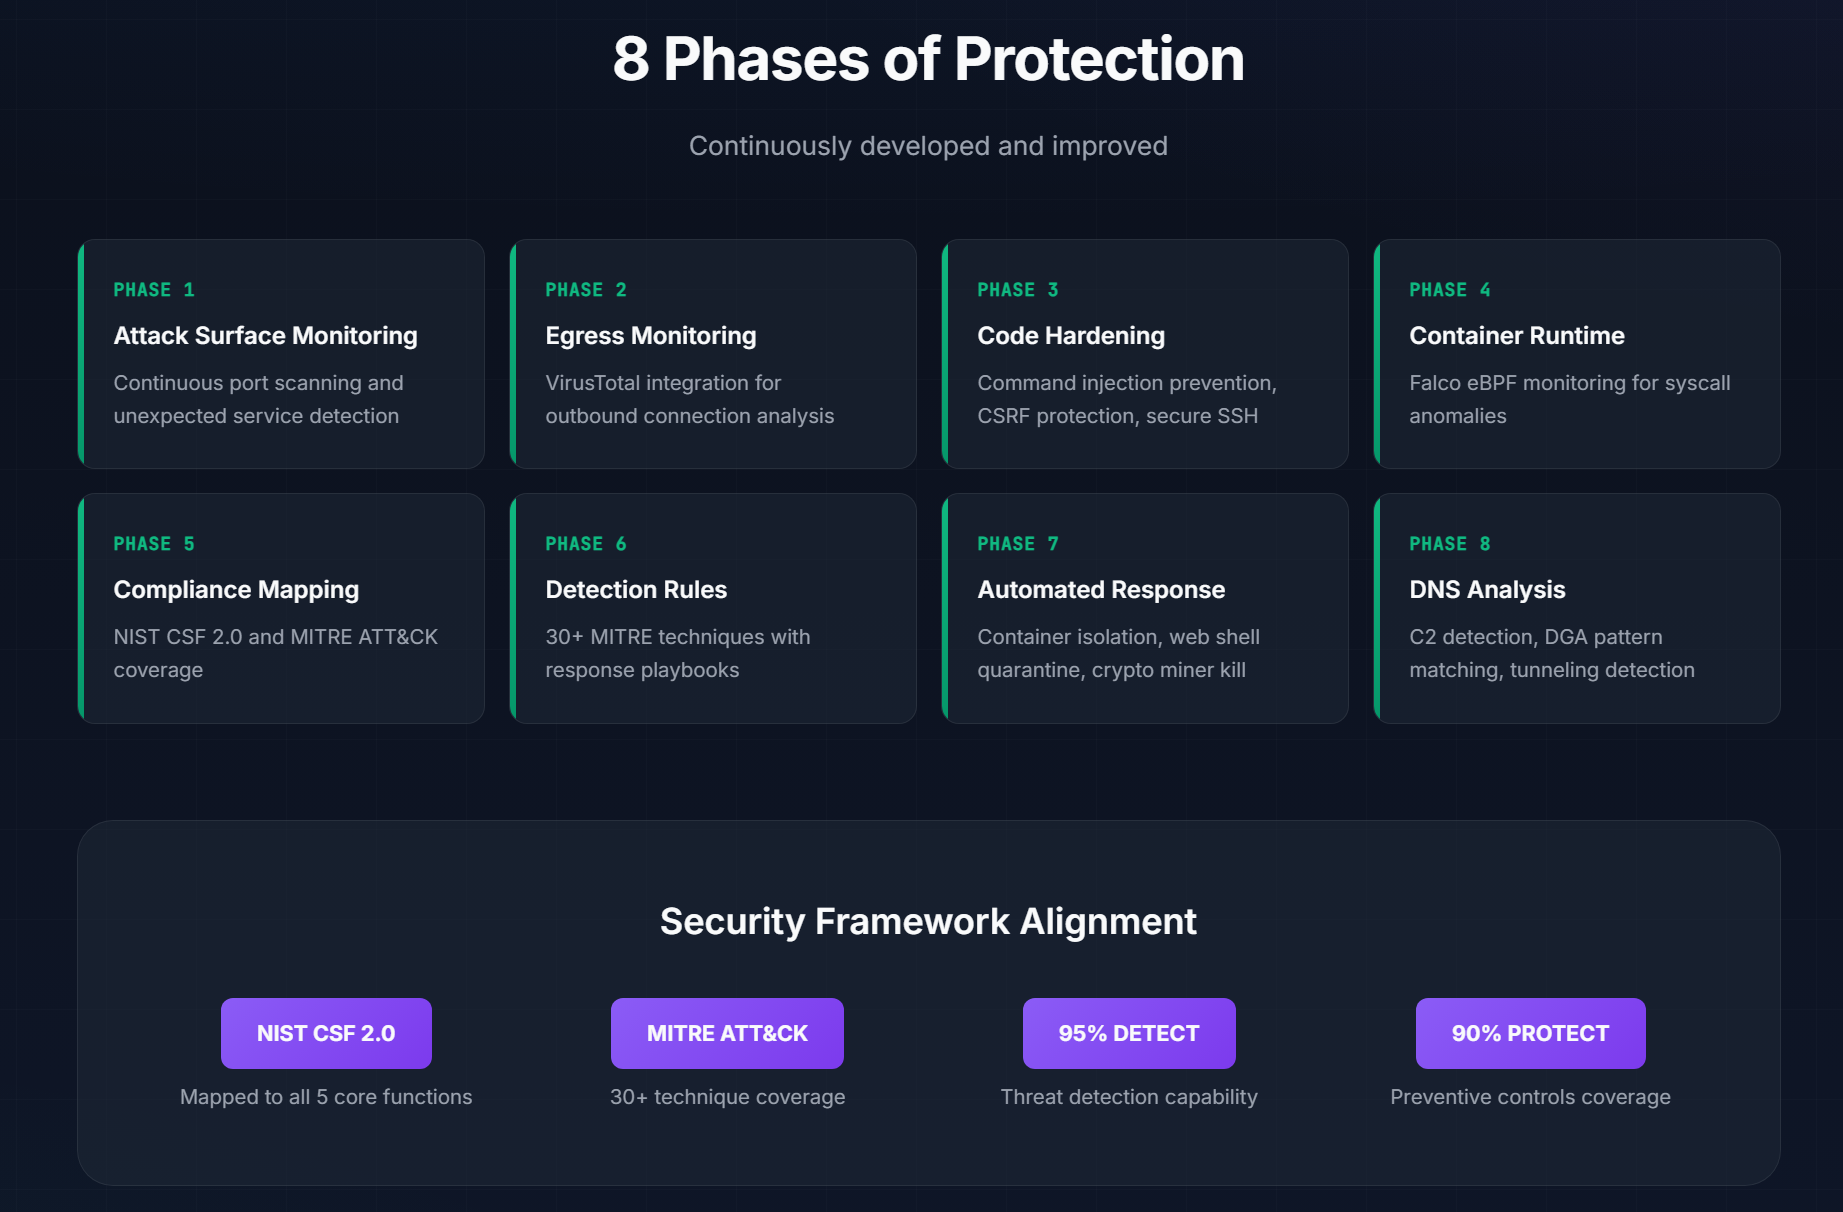
Task: Click the 8 Phases of Protection heading
Action: [928, 59]
